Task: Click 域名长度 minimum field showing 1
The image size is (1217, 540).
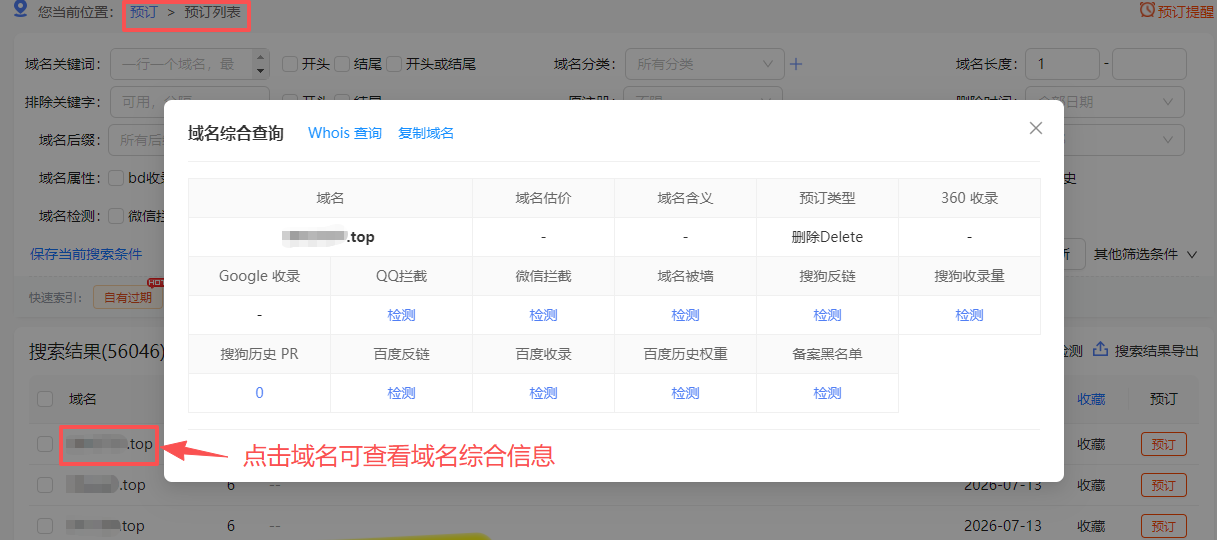Action: click(1062, 64)
